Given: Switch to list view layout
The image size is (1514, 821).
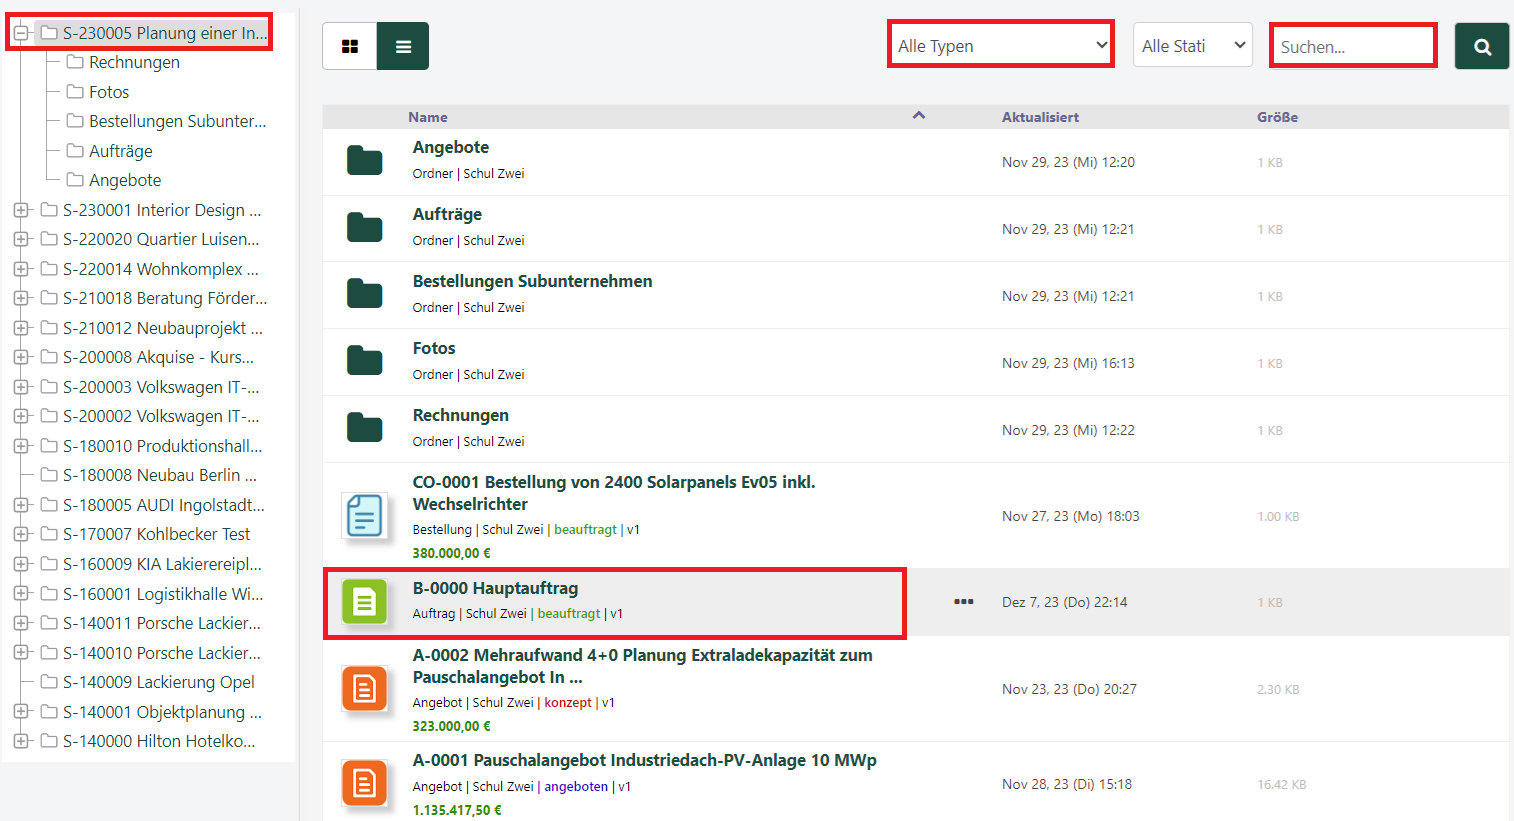Looking at the screenshot, I should pos(403,46).
